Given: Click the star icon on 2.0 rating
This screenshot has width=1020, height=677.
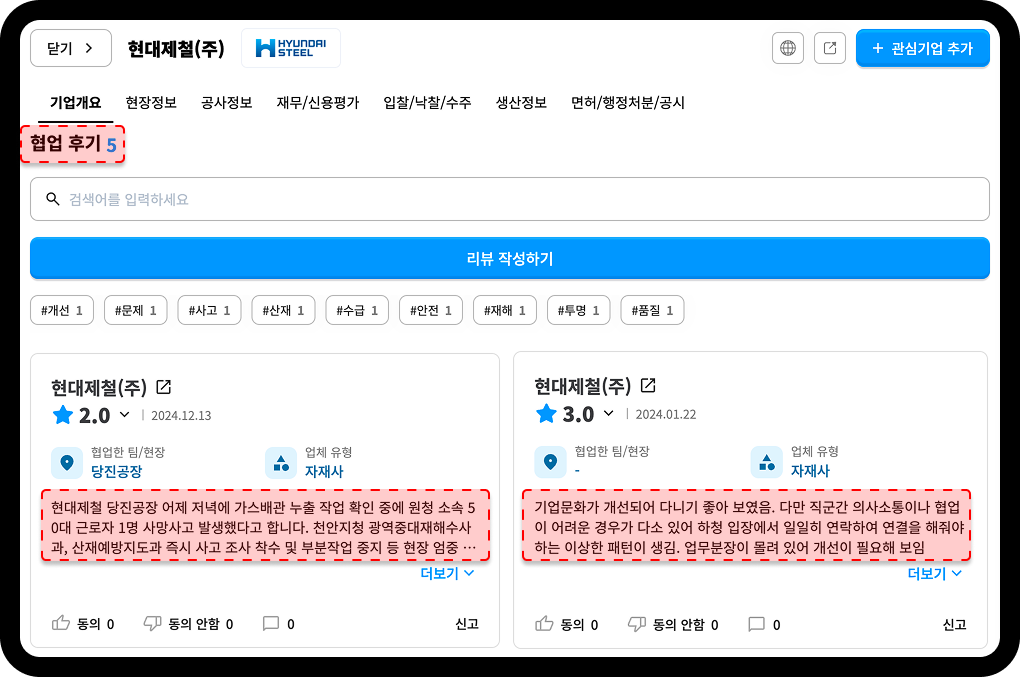Looking at the screenshot, I should click(63, 415).
